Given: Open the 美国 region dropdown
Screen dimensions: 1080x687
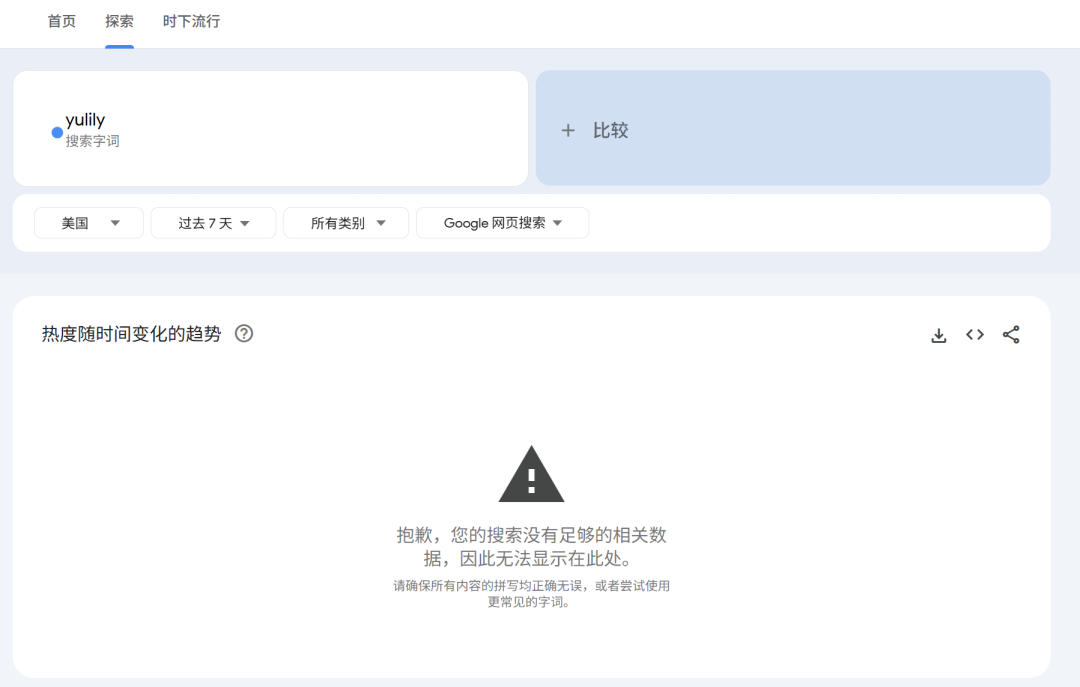Looking at the screenshot, I should [88, 223].
